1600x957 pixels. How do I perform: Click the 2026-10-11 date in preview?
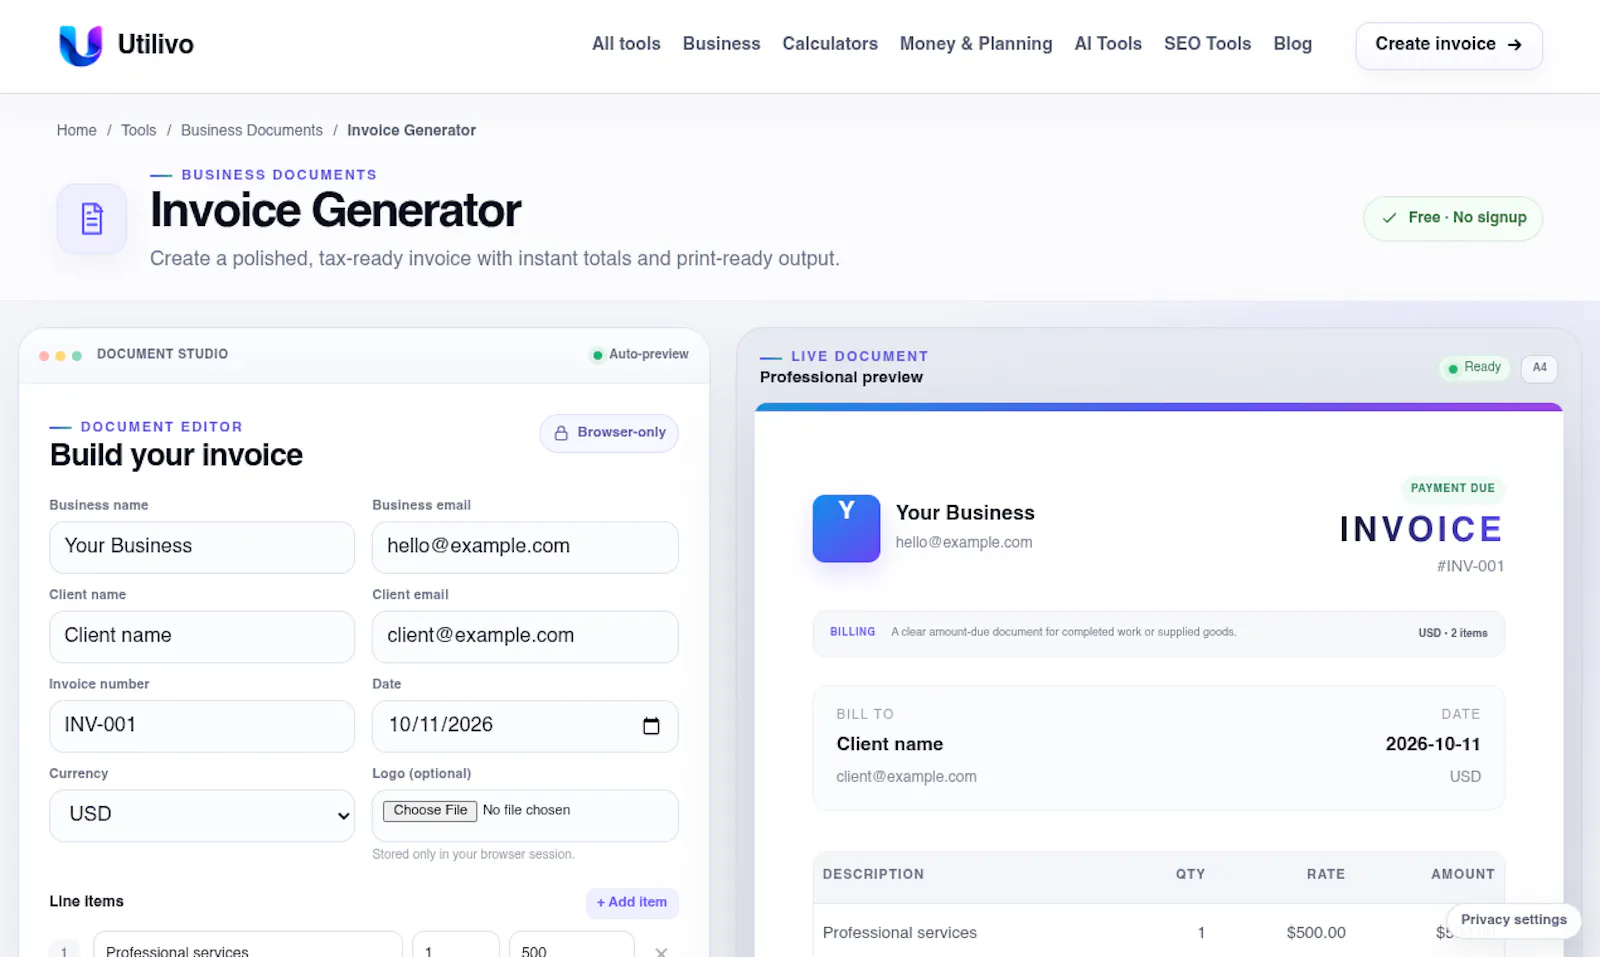tap(1433, 744)
